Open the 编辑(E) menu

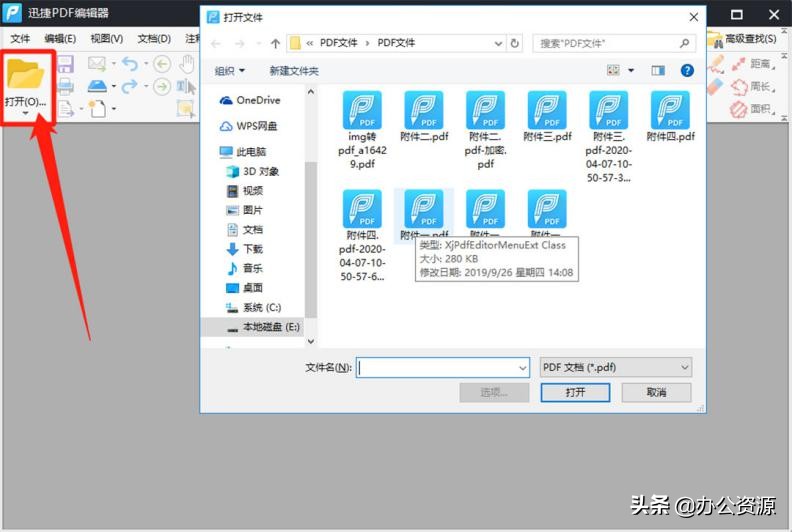point(60,39)
